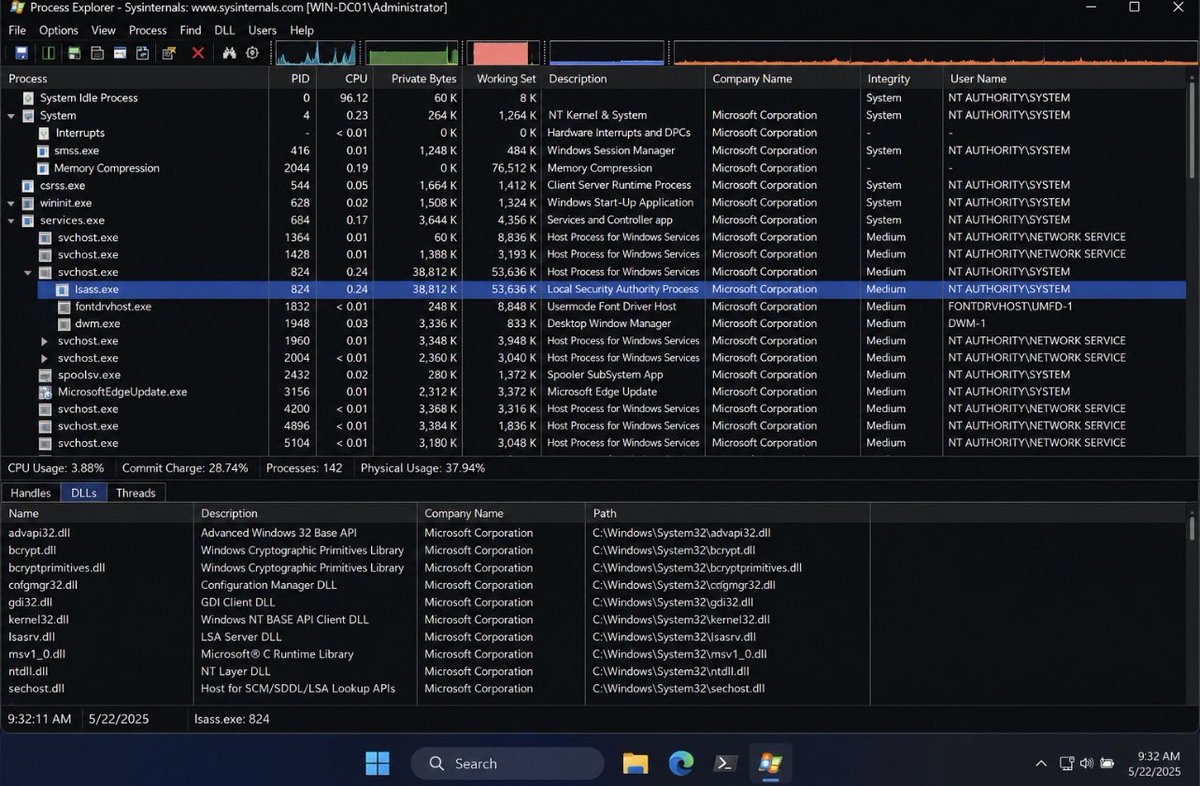Viewport: 1200px width, 786px height.
Task: Show hidden tray icons chevron
Action: pyautogui.click(x=1041, y=764)
